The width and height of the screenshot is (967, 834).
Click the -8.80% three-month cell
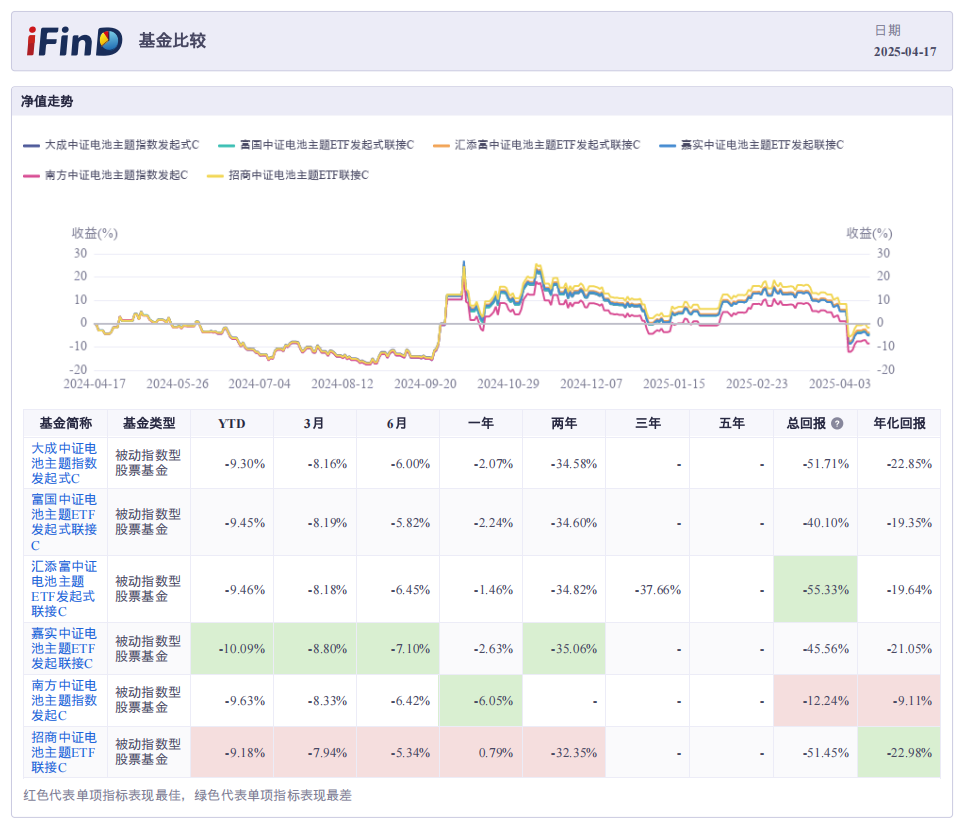pos(315,649)
